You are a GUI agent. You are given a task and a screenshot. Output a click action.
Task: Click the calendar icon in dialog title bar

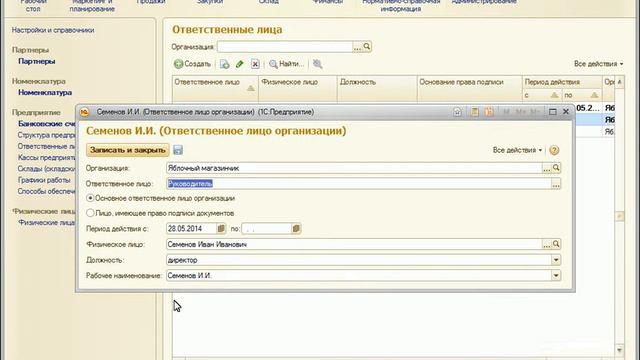[489, 112]
